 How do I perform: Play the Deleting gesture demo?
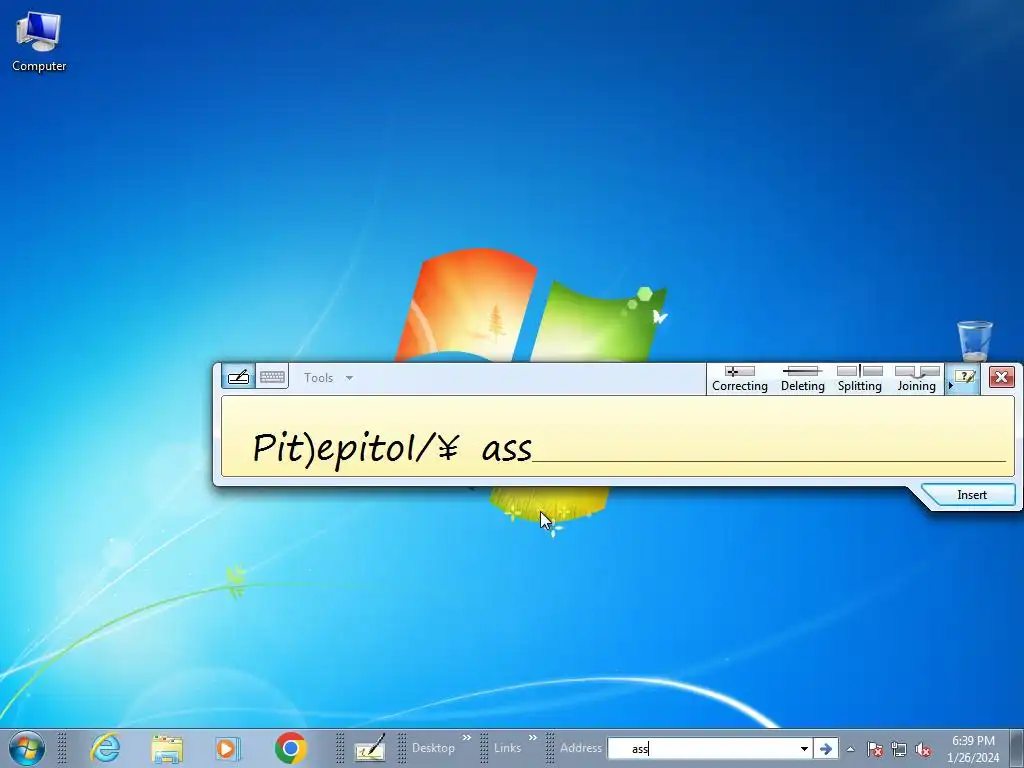pos(803,379)
